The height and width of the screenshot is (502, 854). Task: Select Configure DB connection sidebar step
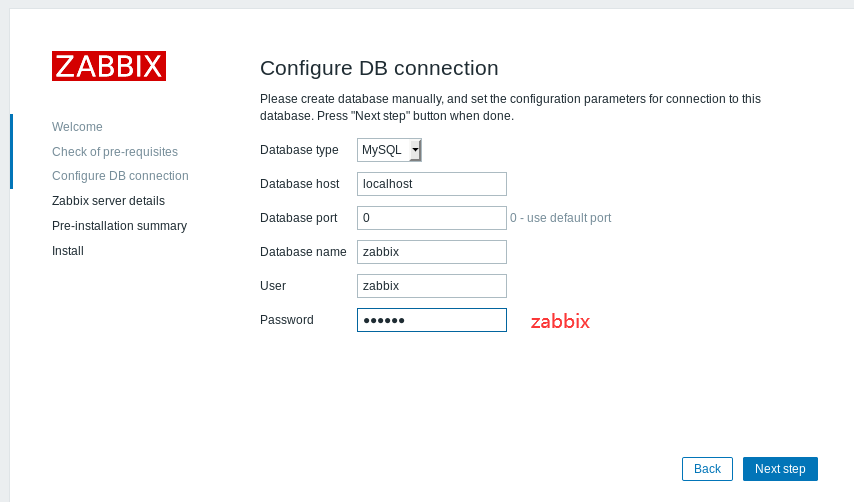pos(120,176)
